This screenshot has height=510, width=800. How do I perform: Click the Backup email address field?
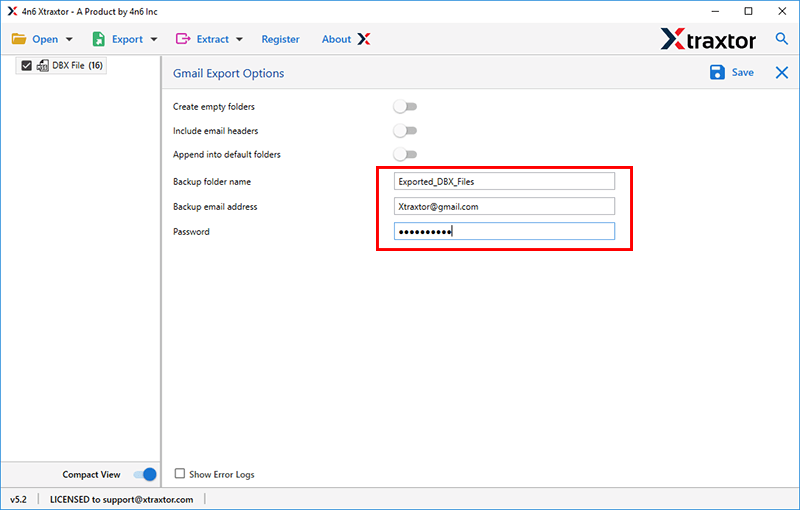(x=504, y=206)
